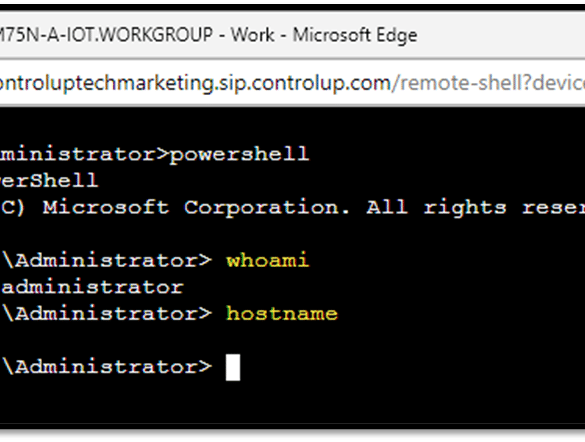Click the WORKGROUP text in window title
The height and width of the screenshot is (442, 585).
[x=156, y=35]
